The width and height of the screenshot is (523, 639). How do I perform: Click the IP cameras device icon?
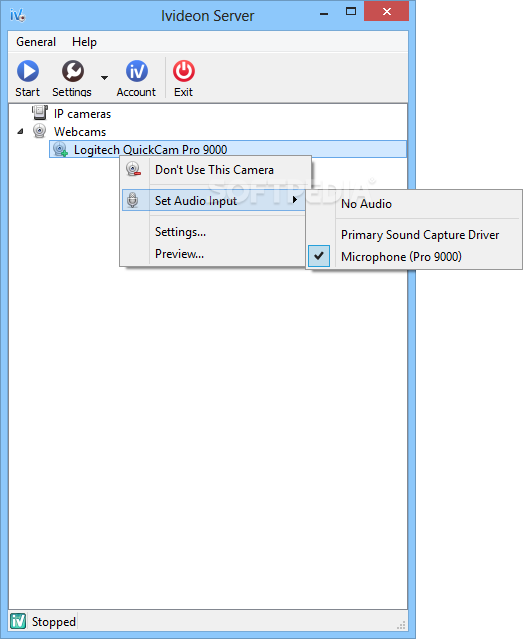(40, 113)
